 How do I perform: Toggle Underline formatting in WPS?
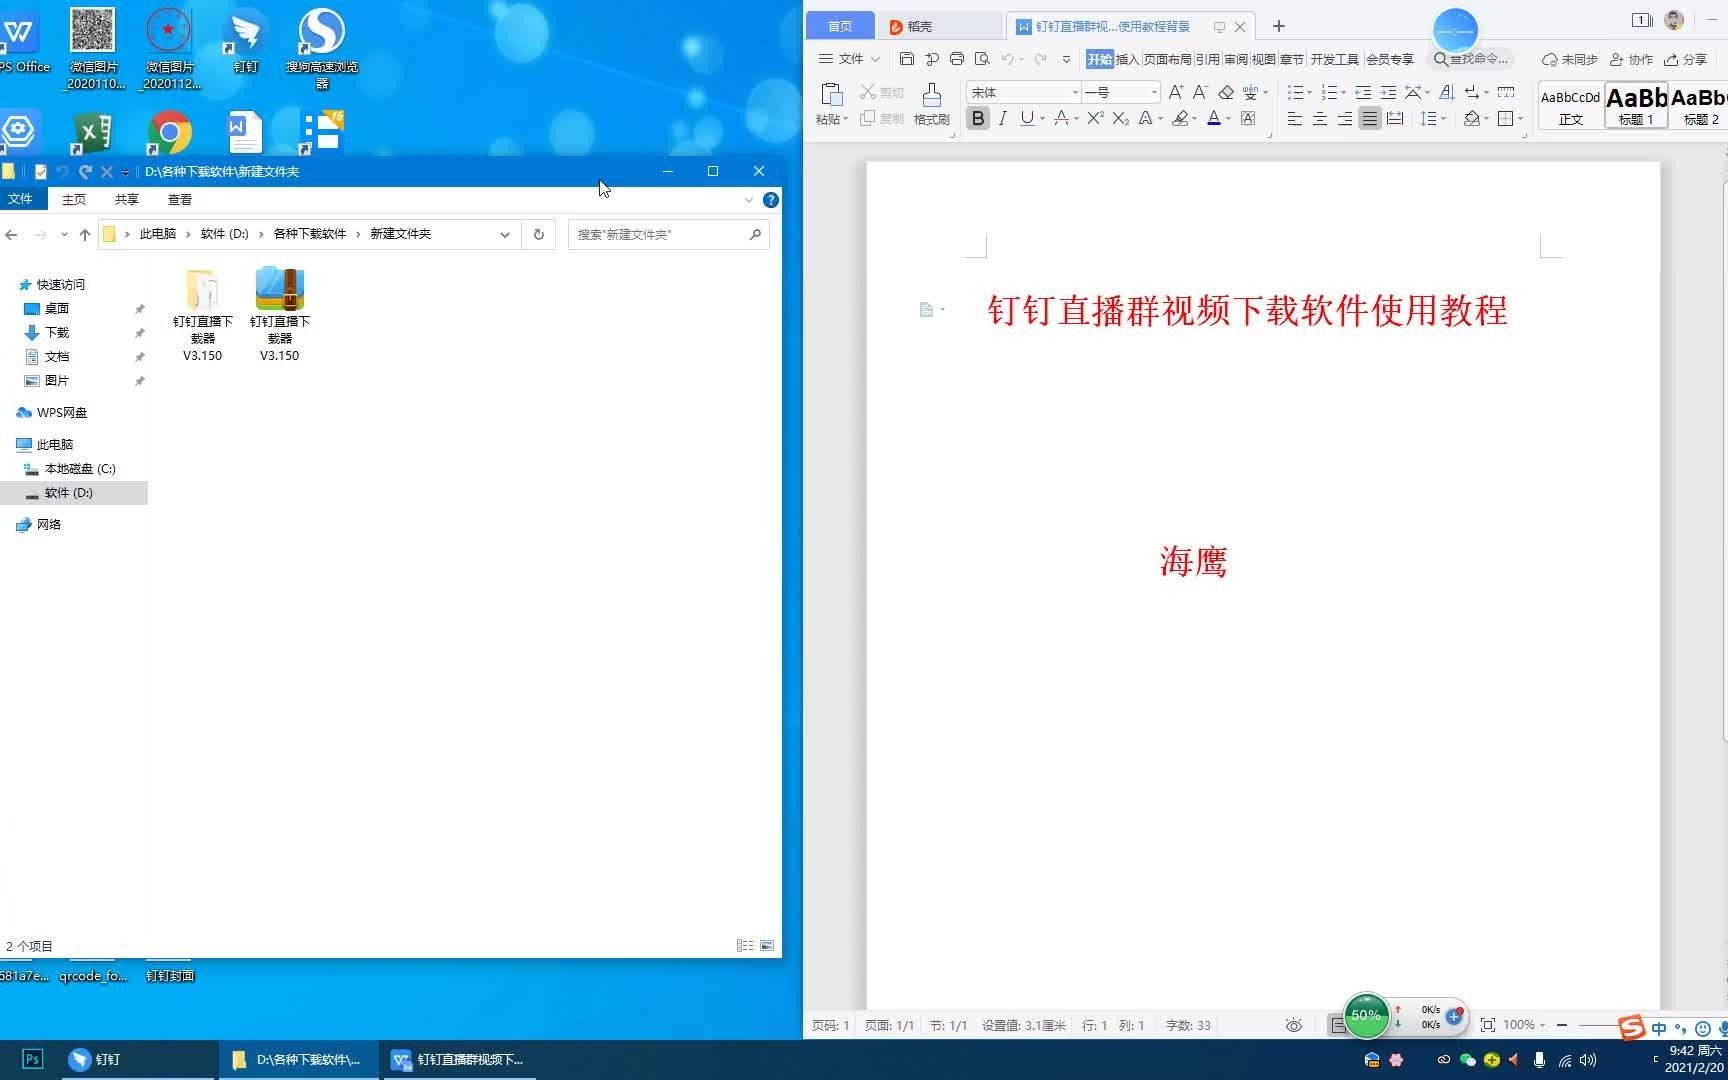[1027, 119]
